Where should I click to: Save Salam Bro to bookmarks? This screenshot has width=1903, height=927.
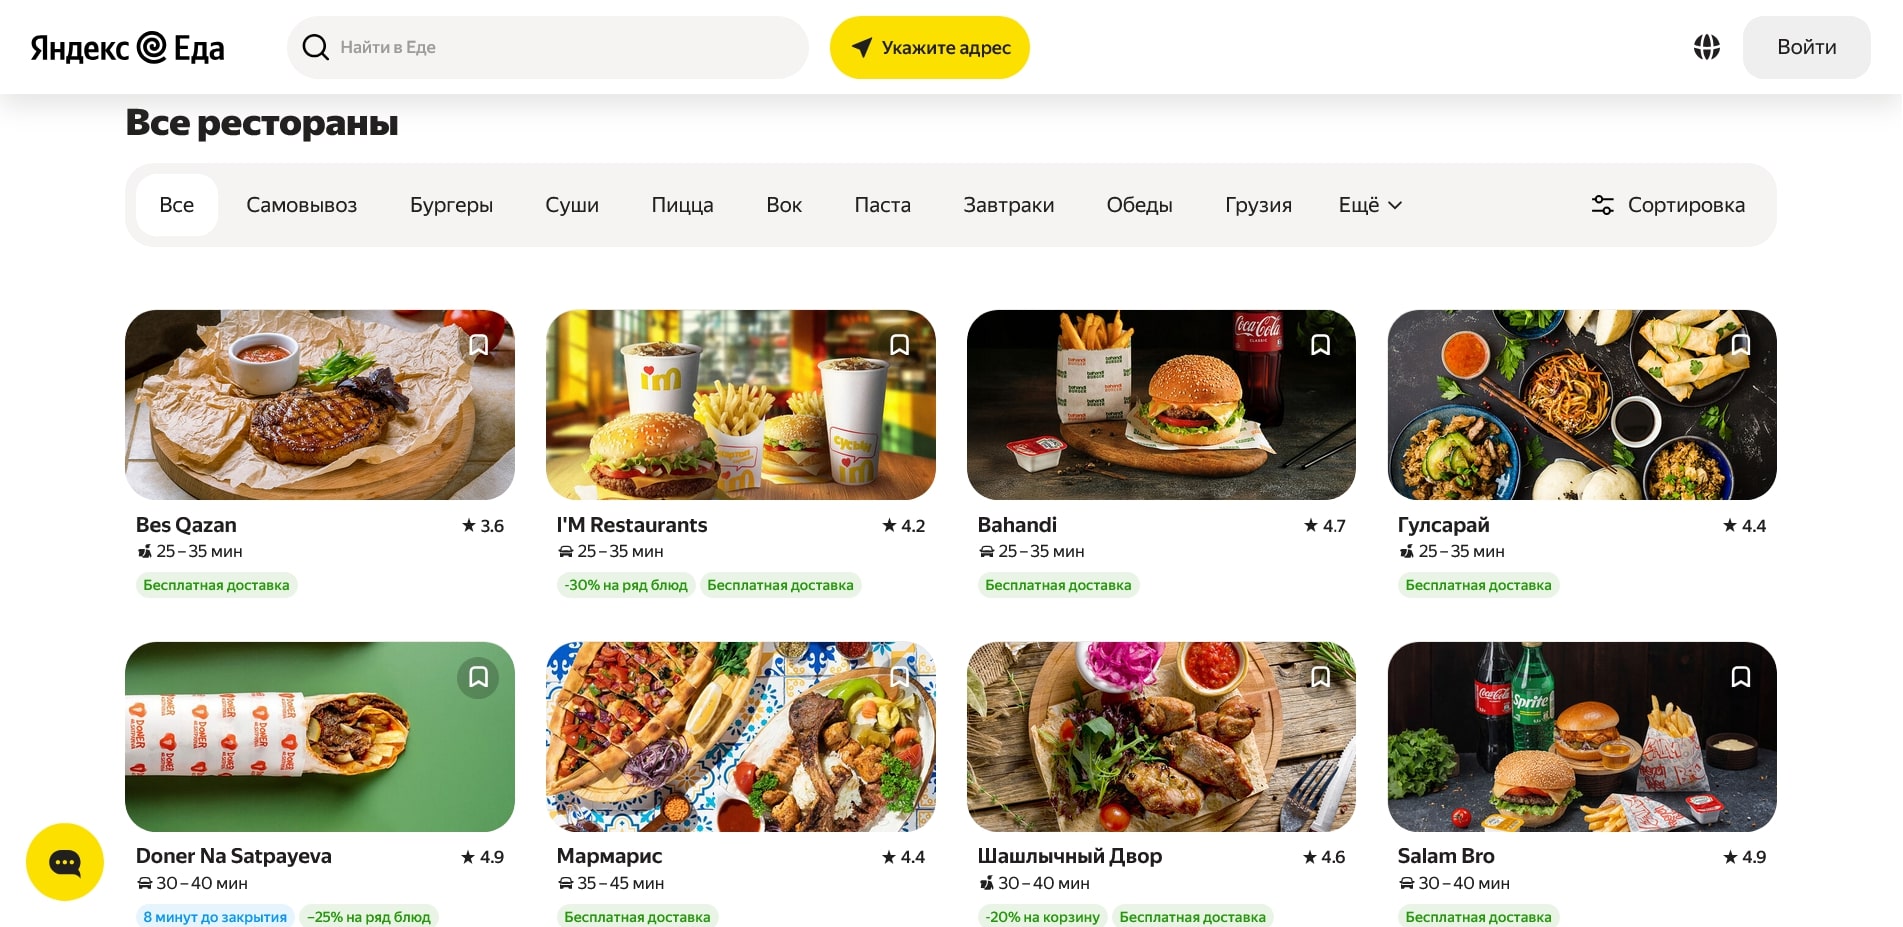(x=1740, y=678)
